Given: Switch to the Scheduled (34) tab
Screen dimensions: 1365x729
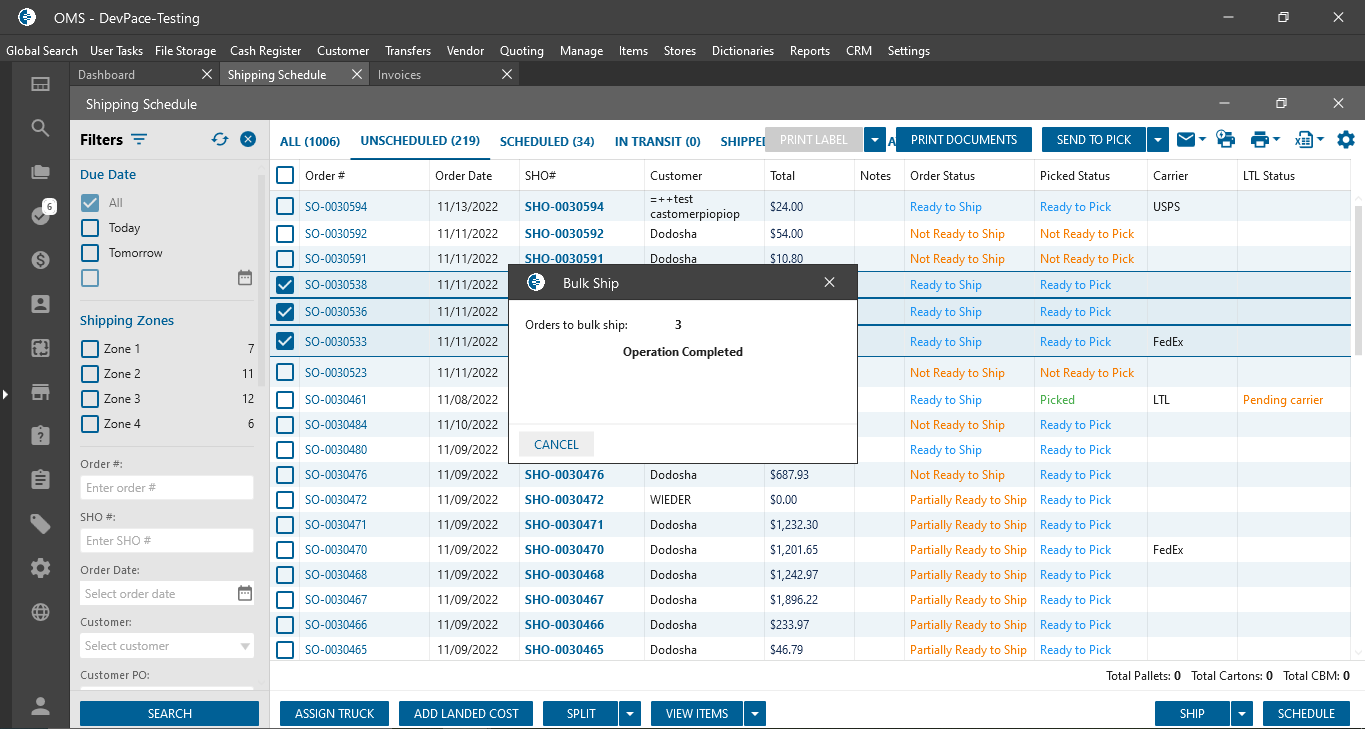Looking at the screenshot, I should 547,142.
